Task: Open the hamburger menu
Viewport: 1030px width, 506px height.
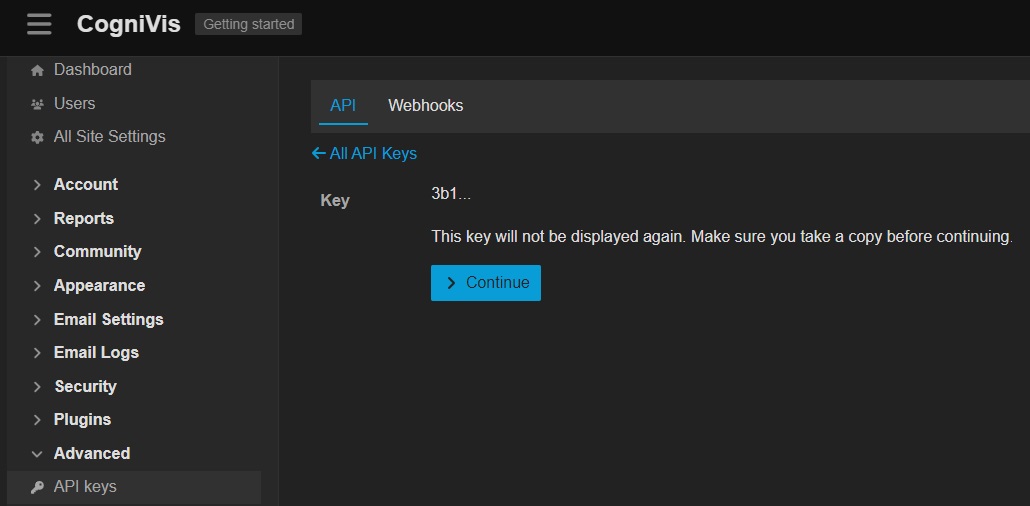Action: (39, 24)
